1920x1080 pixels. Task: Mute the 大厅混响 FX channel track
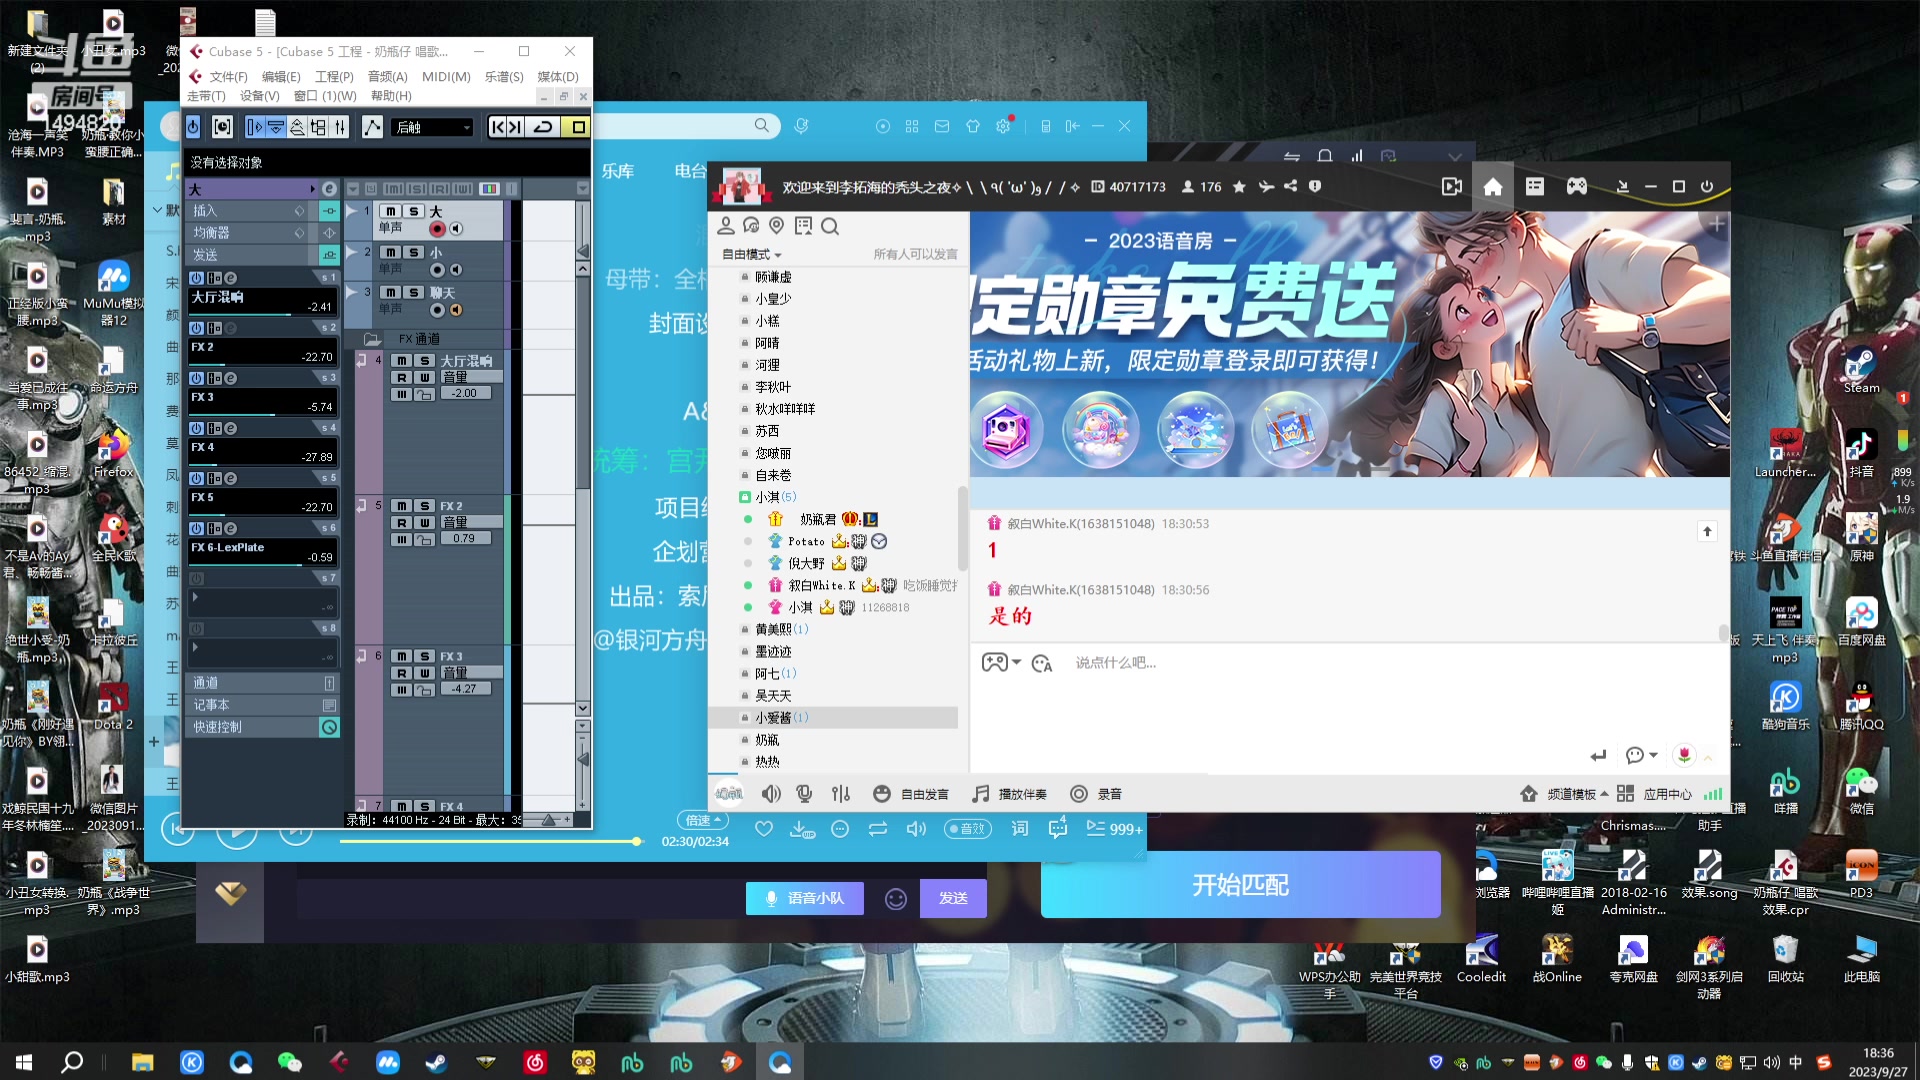point(402,361)
